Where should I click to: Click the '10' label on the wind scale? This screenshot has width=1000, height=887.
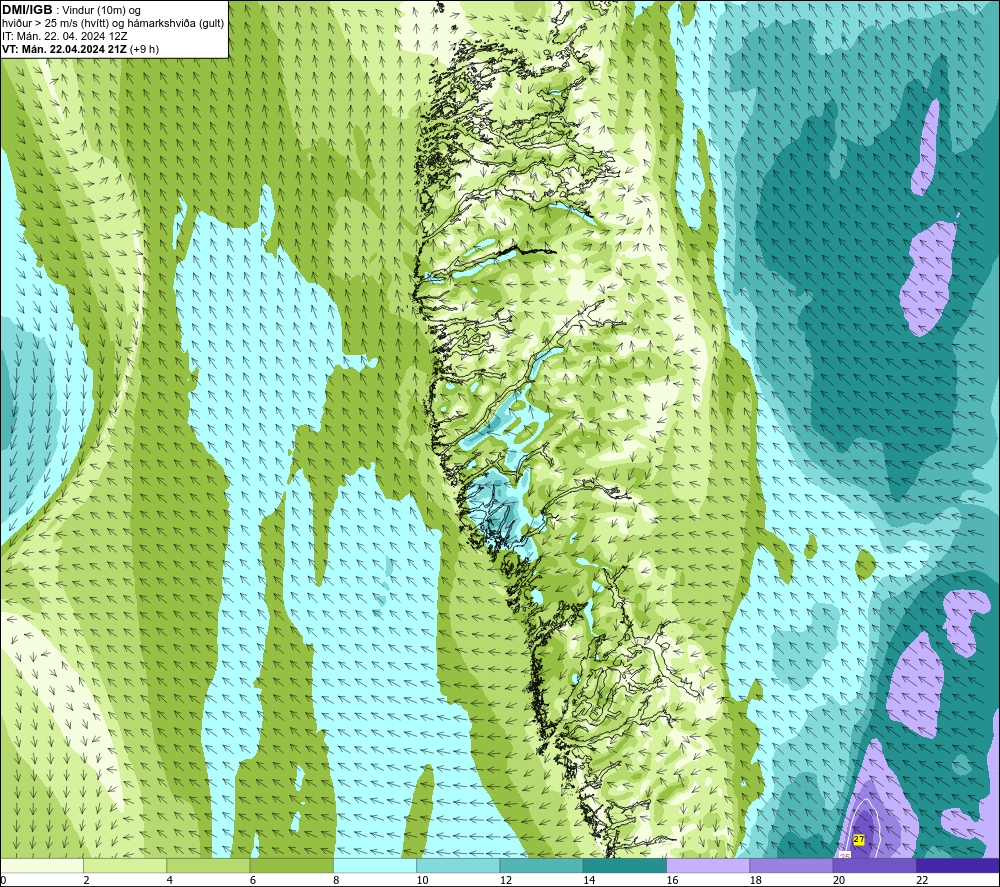pos(423,881)
